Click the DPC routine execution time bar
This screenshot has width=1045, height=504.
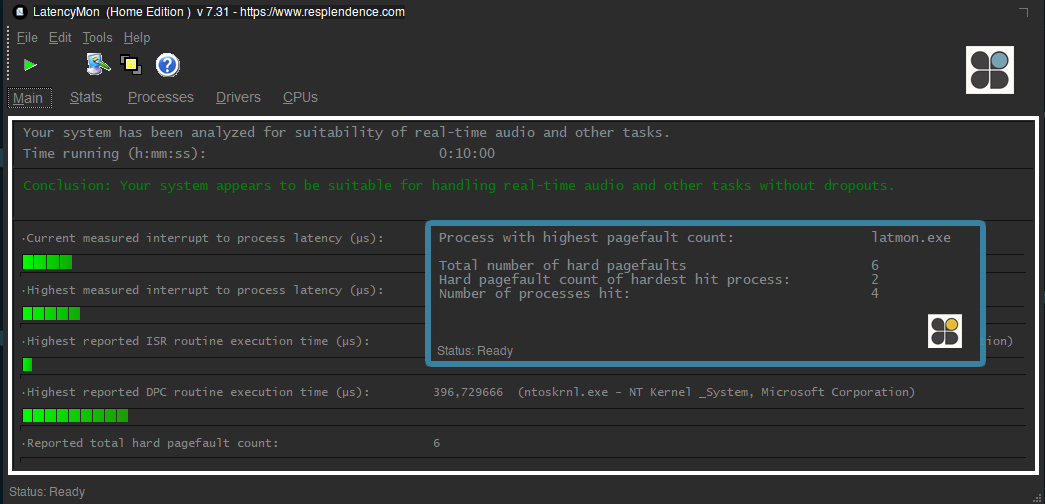click(x=75, y=415)
